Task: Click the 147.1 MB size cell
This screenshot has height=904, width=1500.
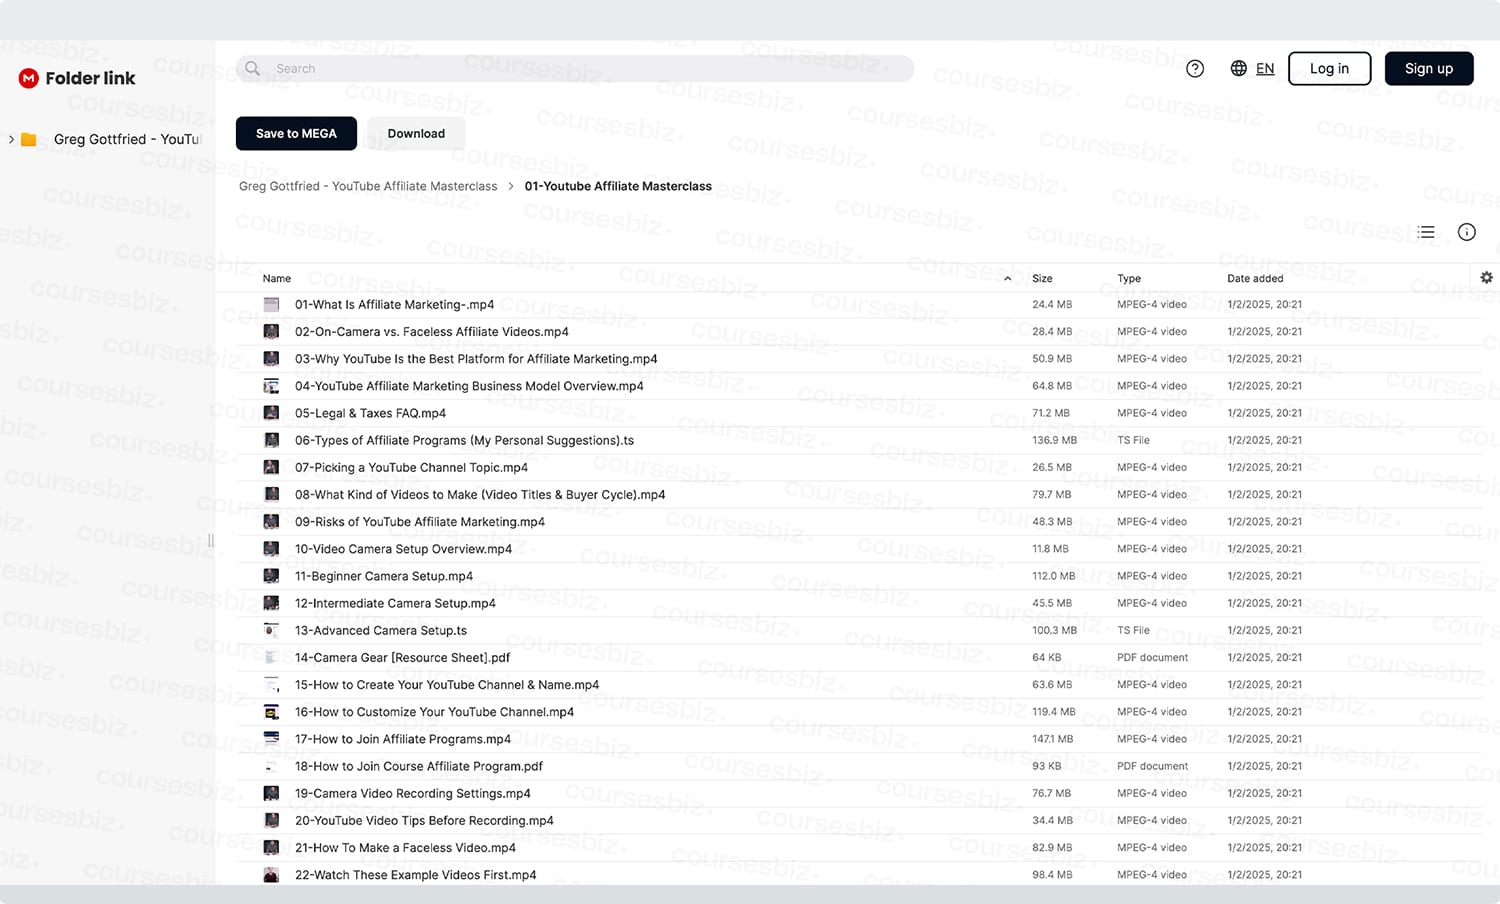Action: 1053,739
